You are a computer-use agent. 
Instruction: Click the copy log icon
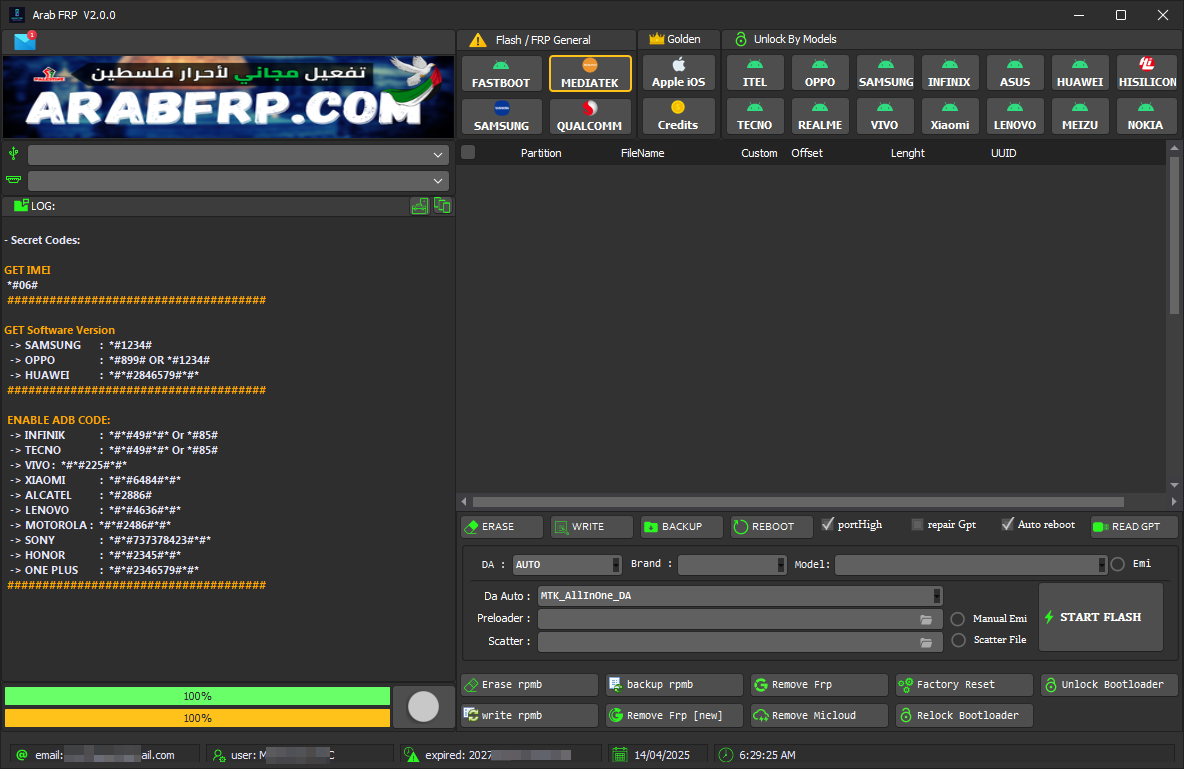(442, 205)
